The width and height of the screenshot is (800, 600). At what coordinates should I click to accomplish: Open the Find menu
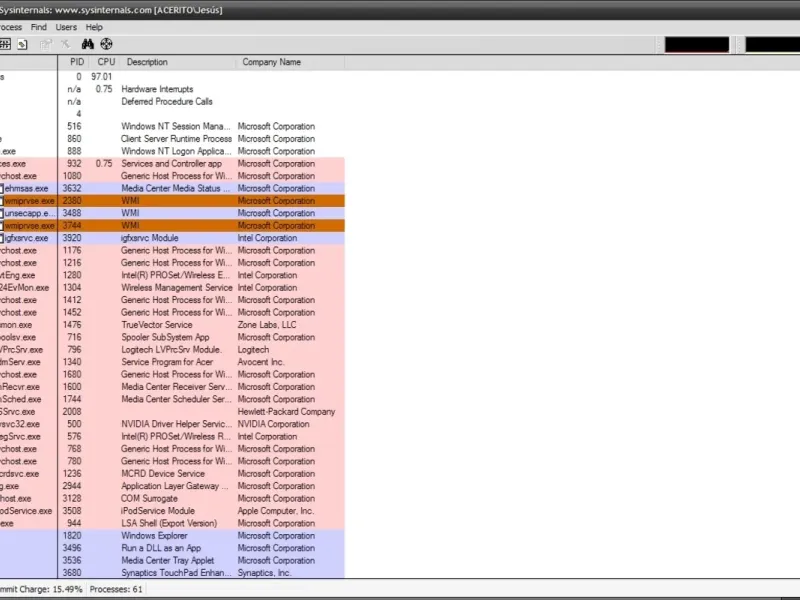38,27
